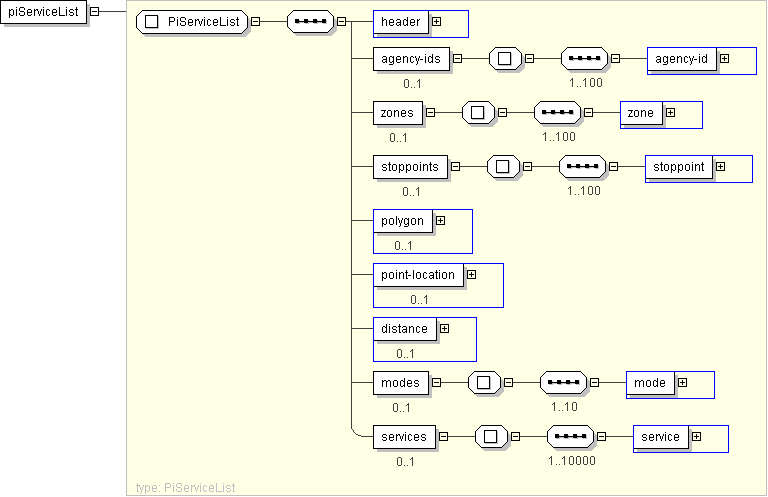Click the 1..10000 cardinality under services sequence
Image resolution: width=768 pixels, height=497 pixels.
coord(572,461)
